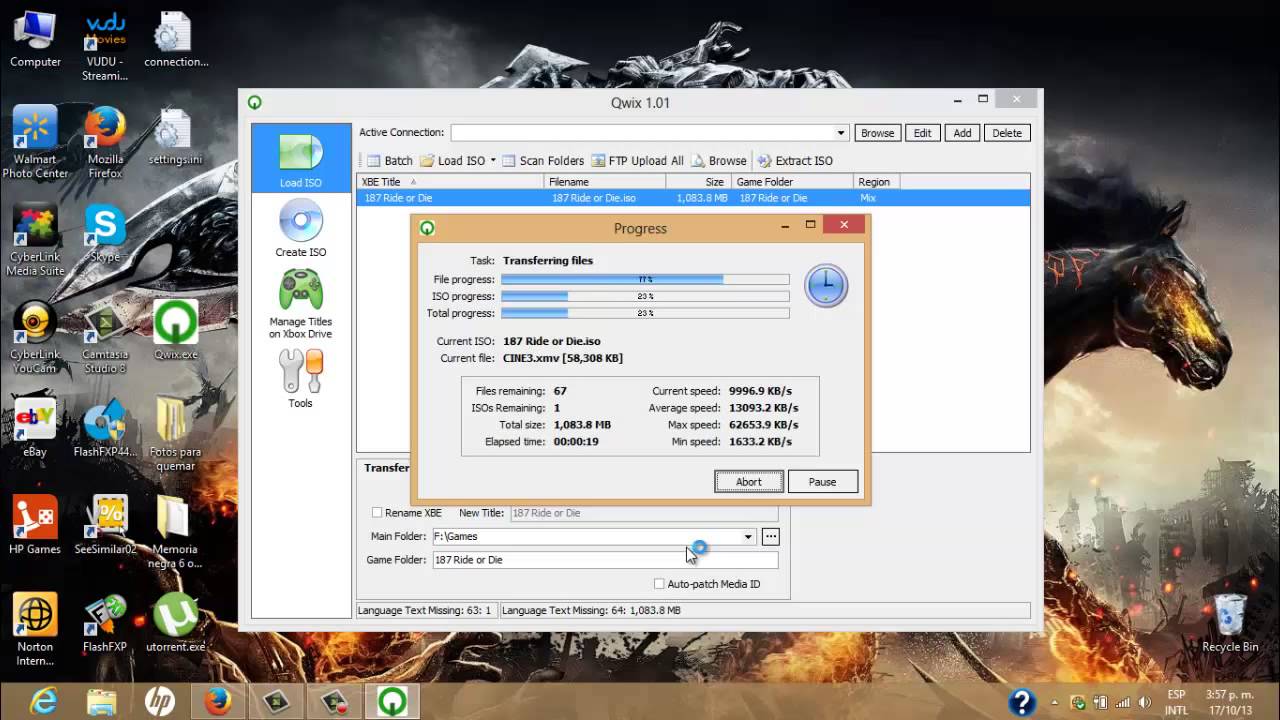
Task: Open Tools in Qwix sidebar
Action: tap(301, 379)
